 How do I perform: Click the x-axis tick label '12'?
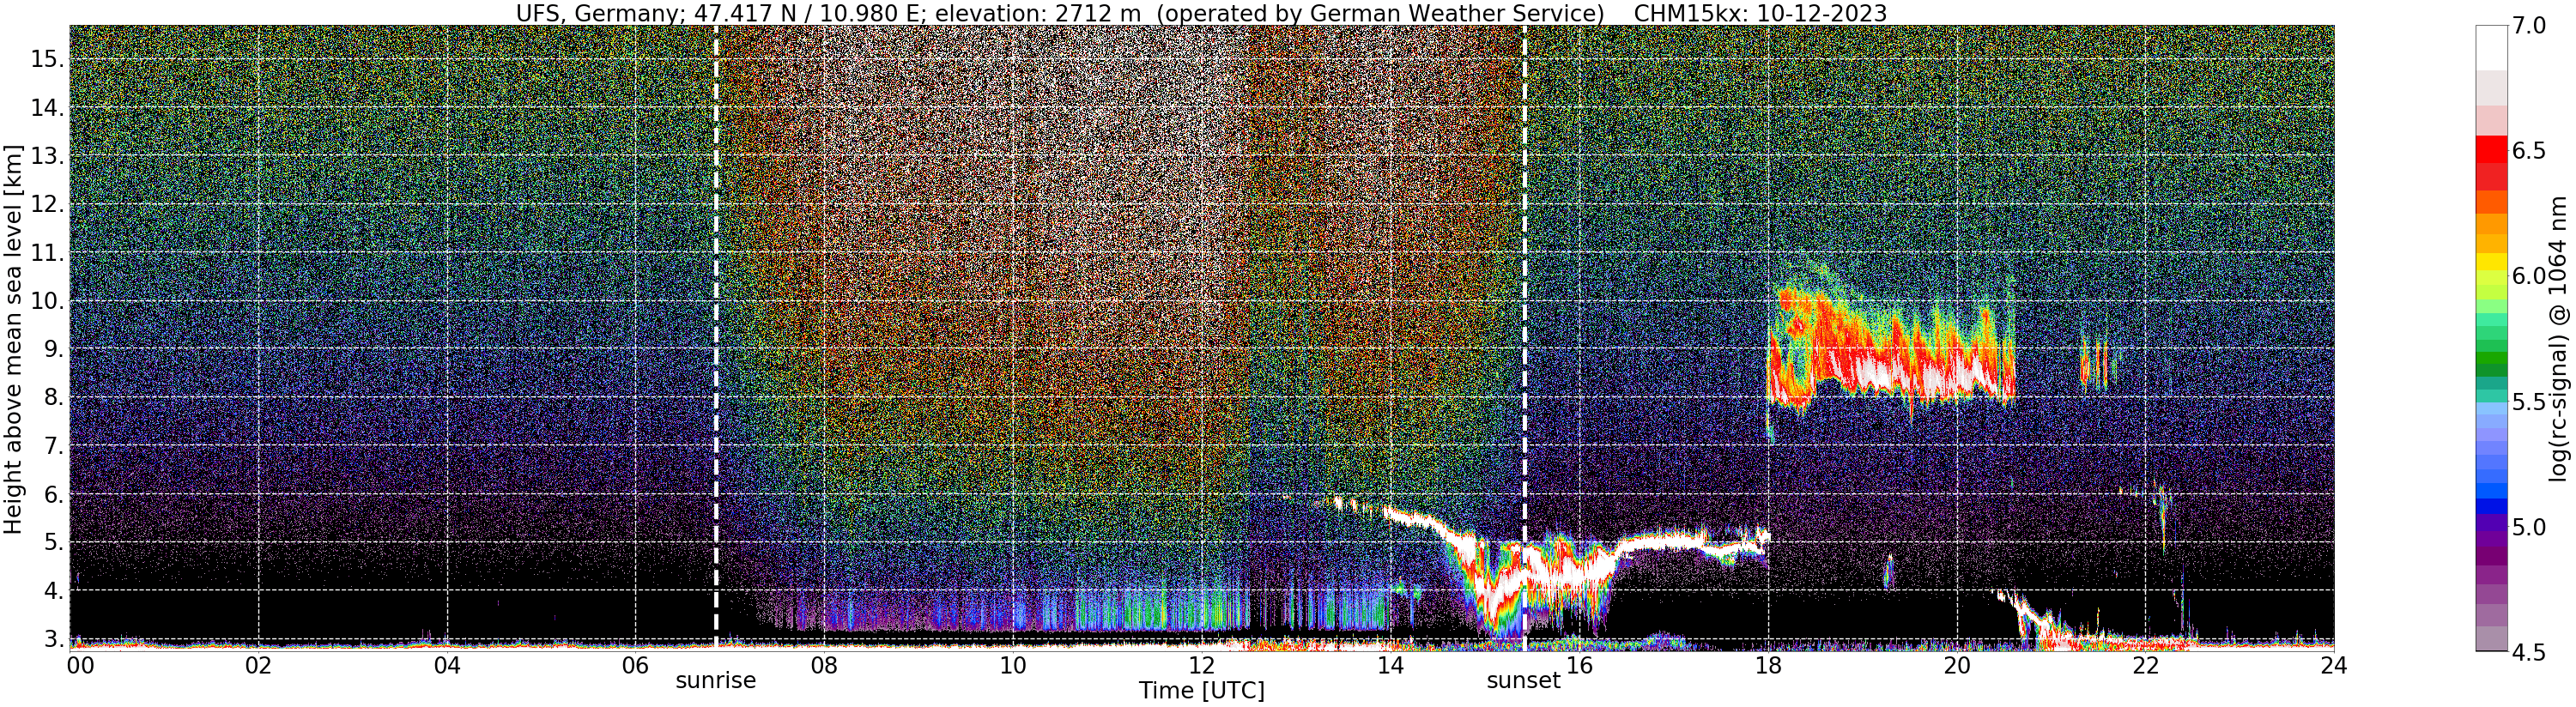pos(1201,665)
